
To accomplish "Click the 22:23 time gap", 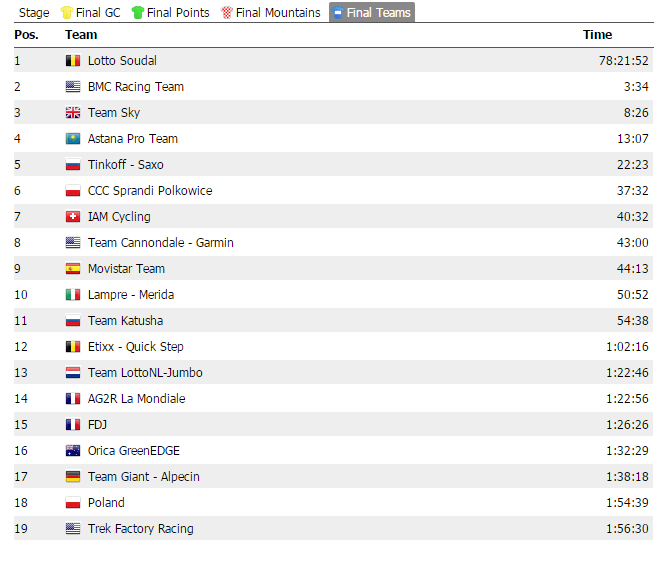I will point(632,165).
